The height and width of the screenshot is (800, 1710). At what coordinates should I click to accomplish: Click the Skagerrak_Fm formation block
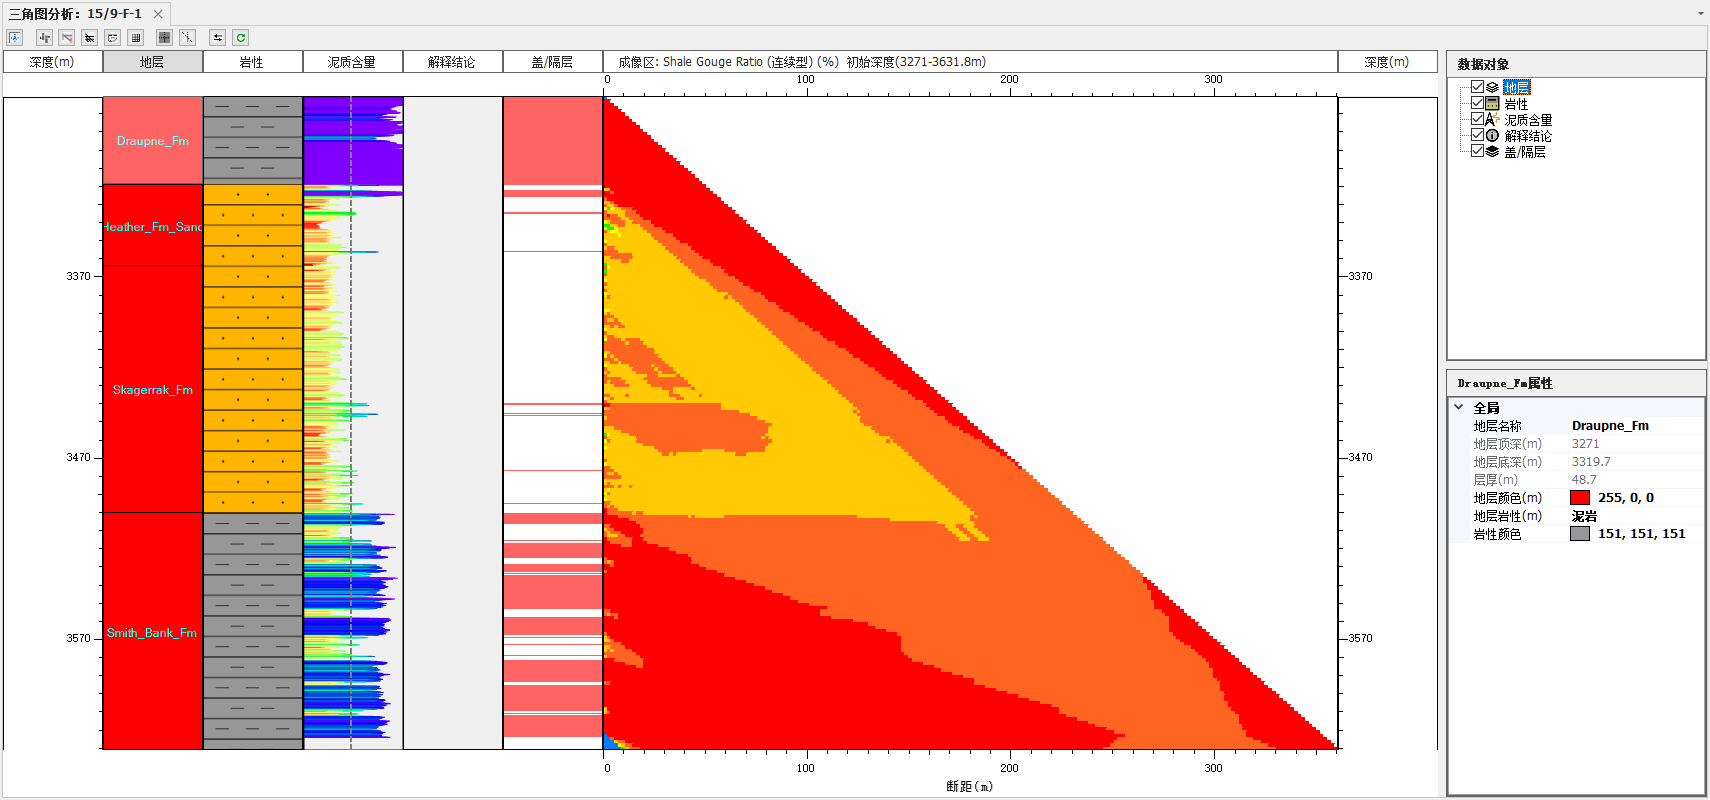[x=152, y=389]
